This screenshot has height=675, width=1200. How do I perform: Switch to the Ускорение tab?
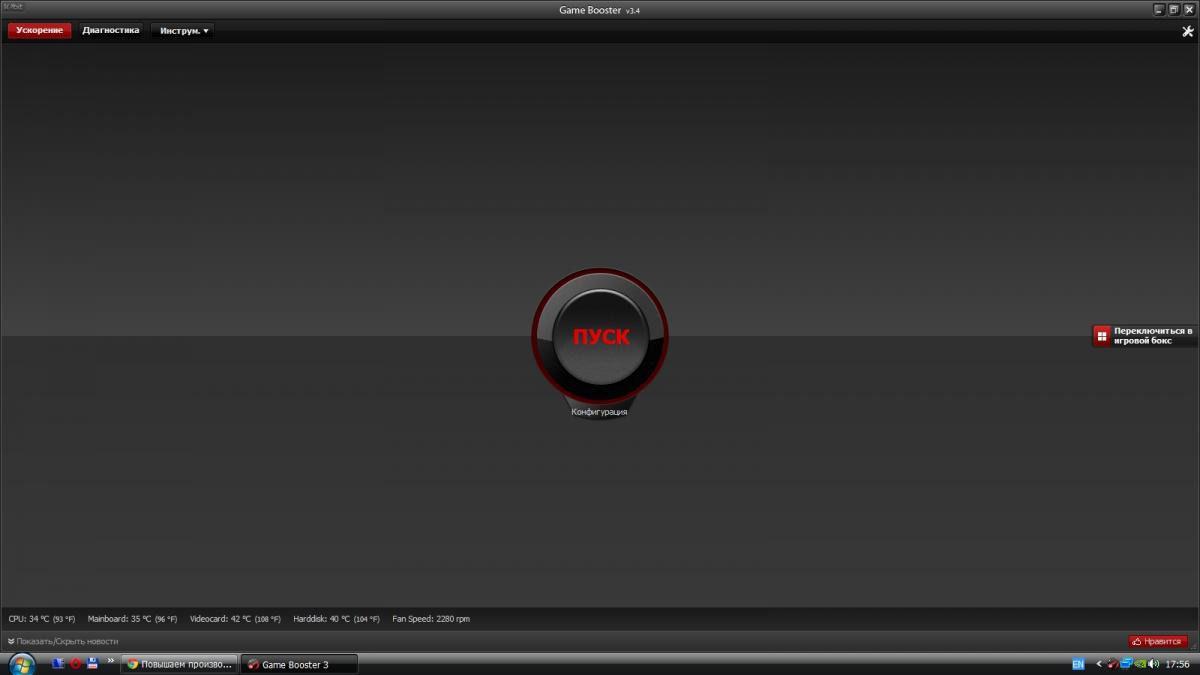[x=40, y=31]
